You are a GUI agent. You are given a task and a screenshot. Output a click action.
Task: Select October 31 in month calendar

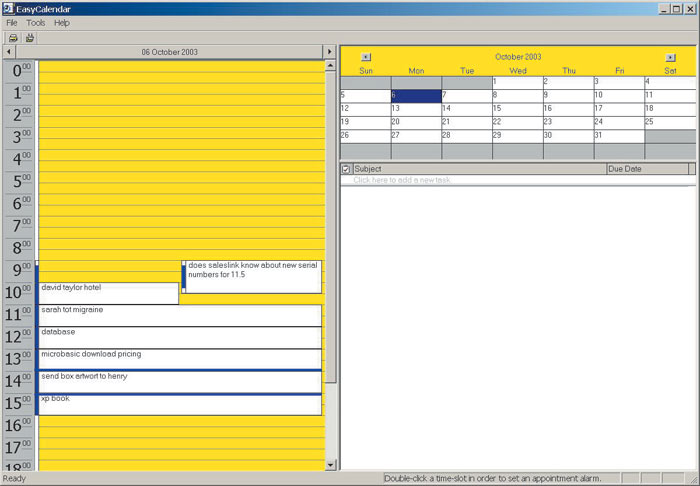click(618, 135)
